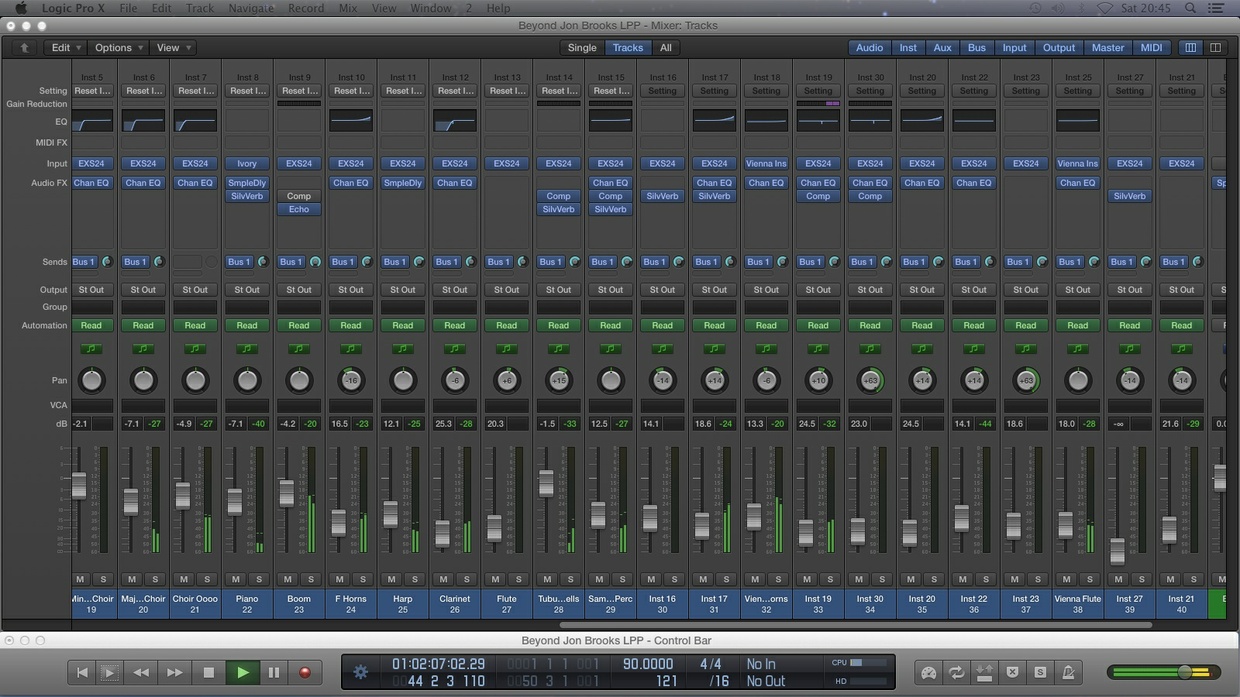Toggle Cycle mode icon in control bar
Image resolution: width=1240 pixels, height=697 pixels.
(956, 673)
